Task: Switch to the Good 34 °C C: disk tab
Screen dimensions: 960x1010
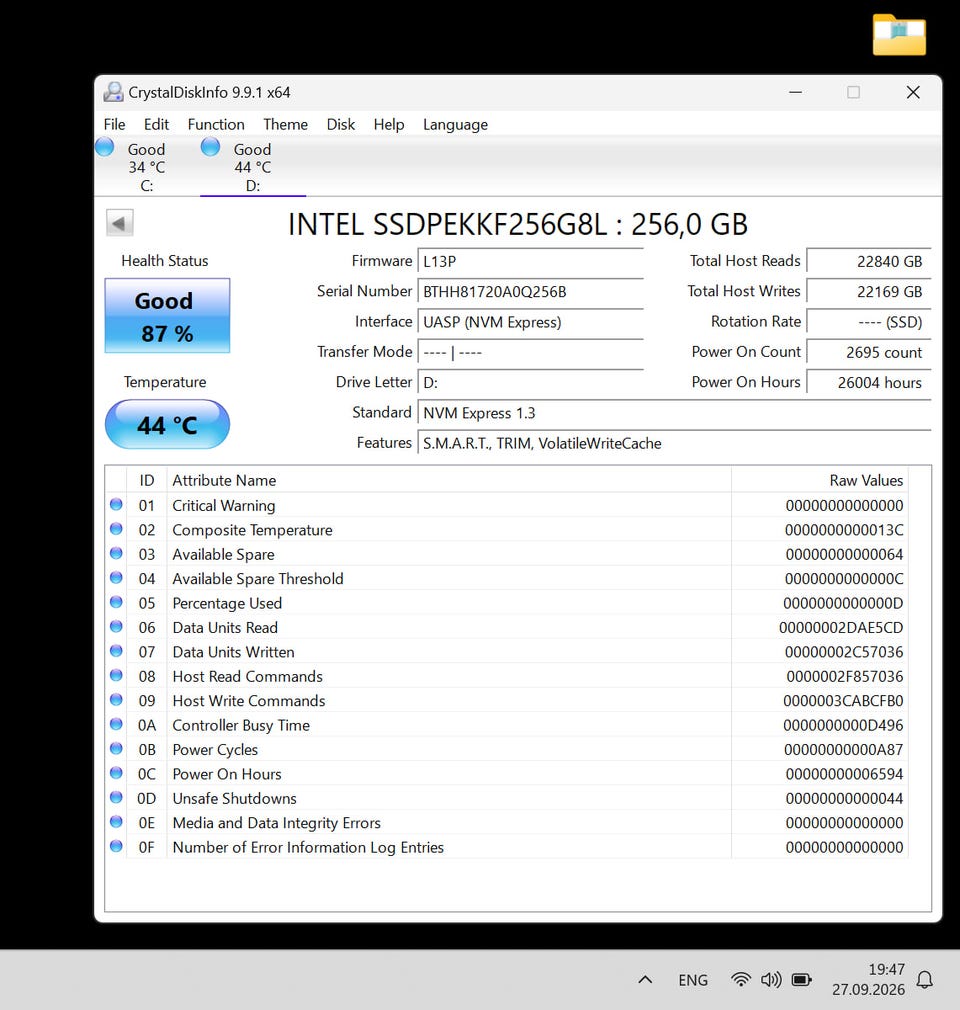Action: [147, 167]
